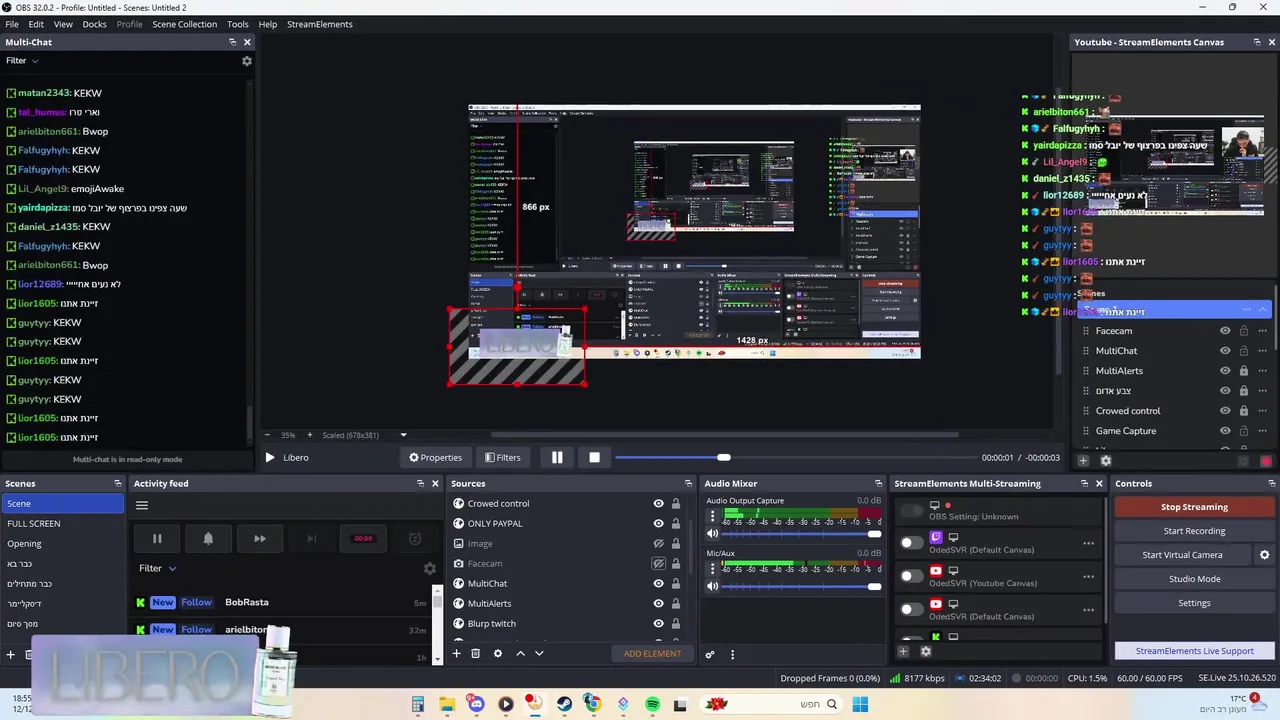Hide Facecam in StreamElements Canvas list
Viewport: 1280px width, 720px height.
(x=1225, y=331)
